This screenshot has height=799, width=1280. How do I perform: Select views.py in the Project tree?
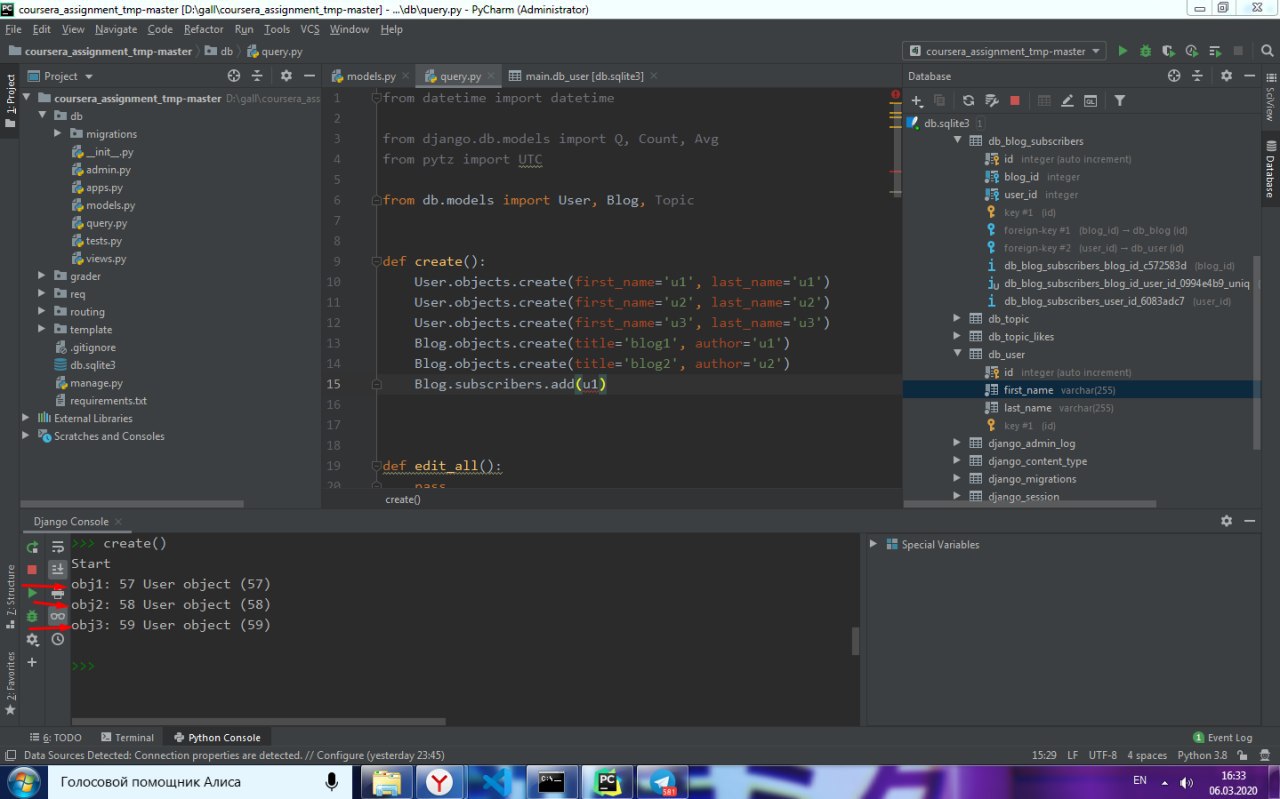tap(106, 258)
